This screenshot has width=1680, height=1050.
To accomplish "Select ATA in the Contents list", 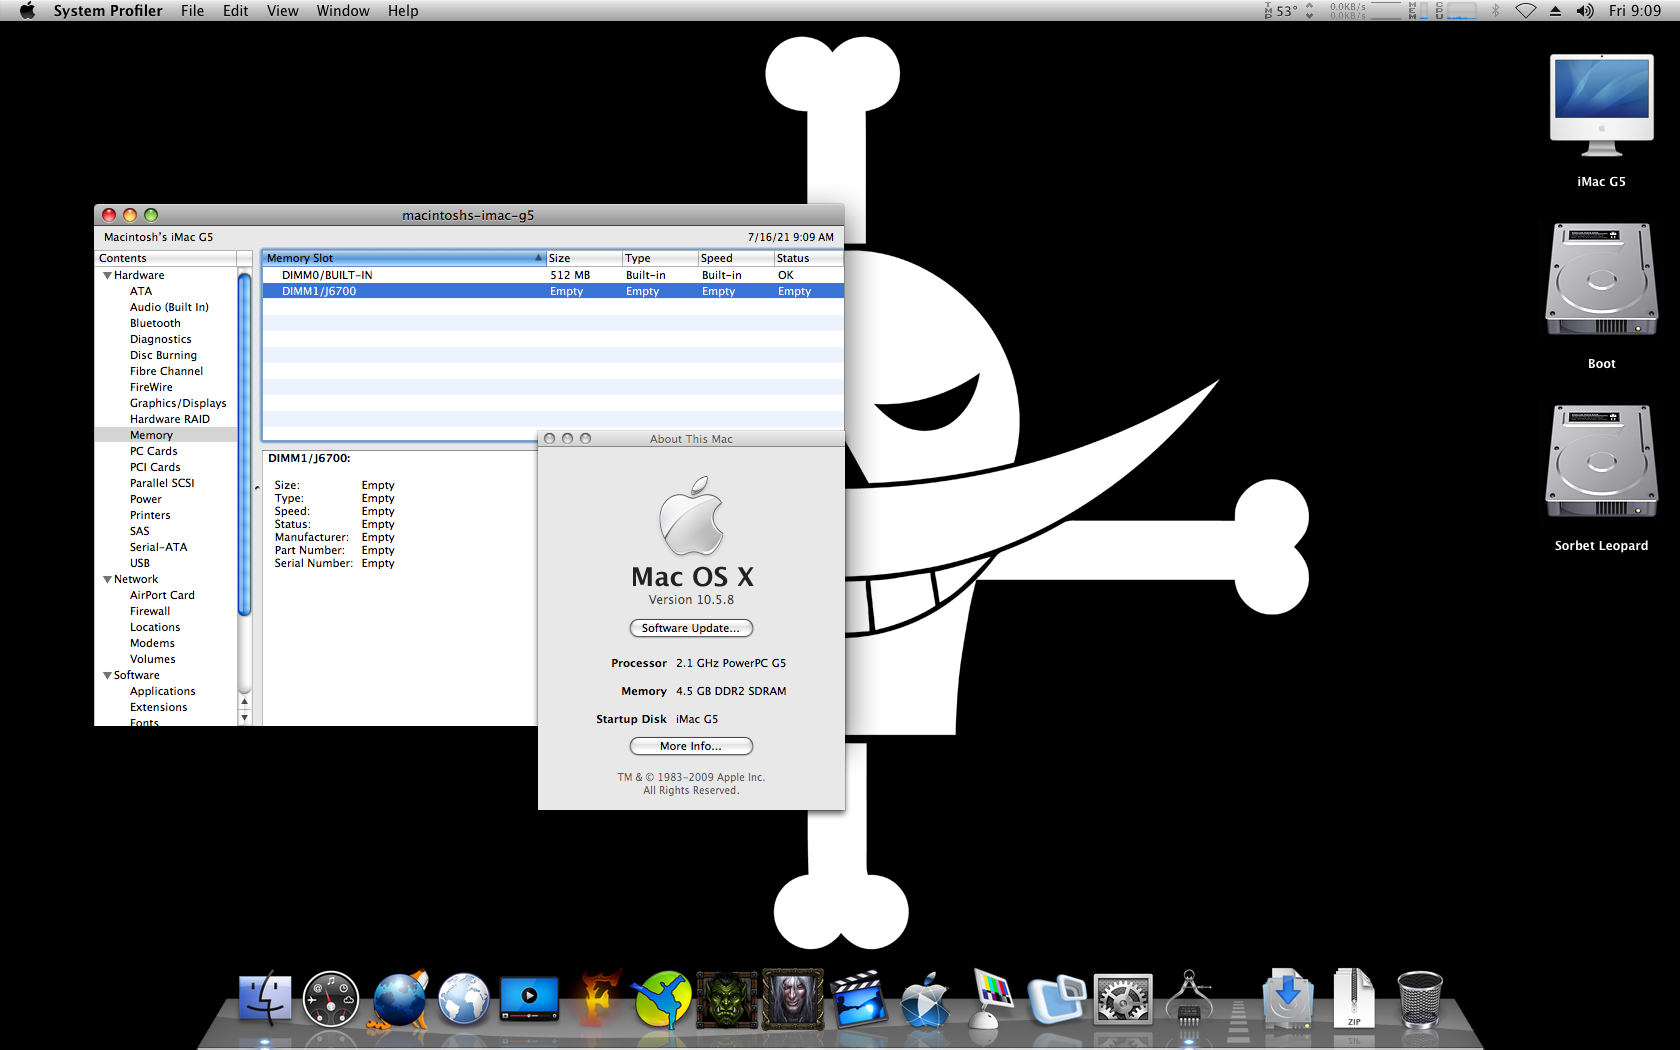I will pyautogui.click(x=141, y=291).
